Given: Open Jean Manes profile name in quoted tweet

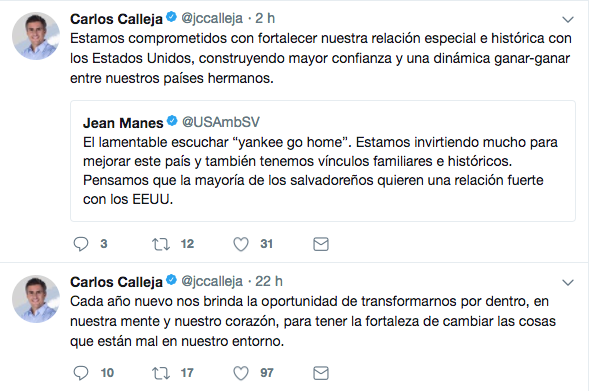Looking at the screenshot, I should [123, 123].
